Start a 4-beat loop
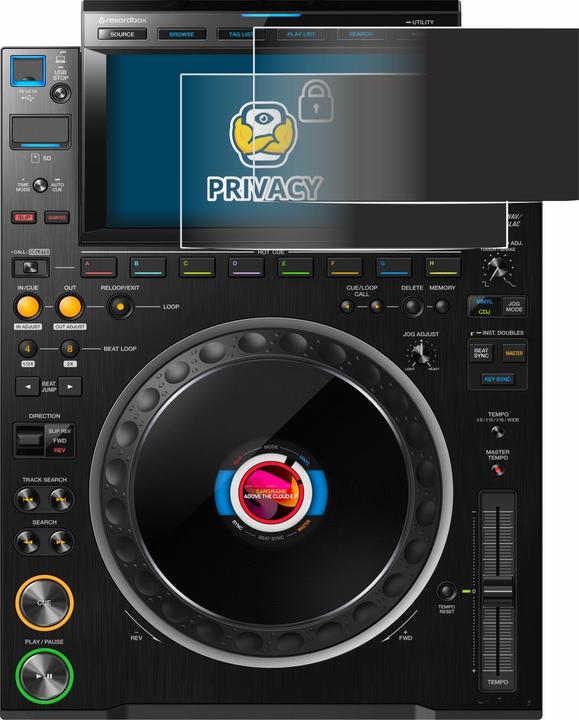 point(28,349)
